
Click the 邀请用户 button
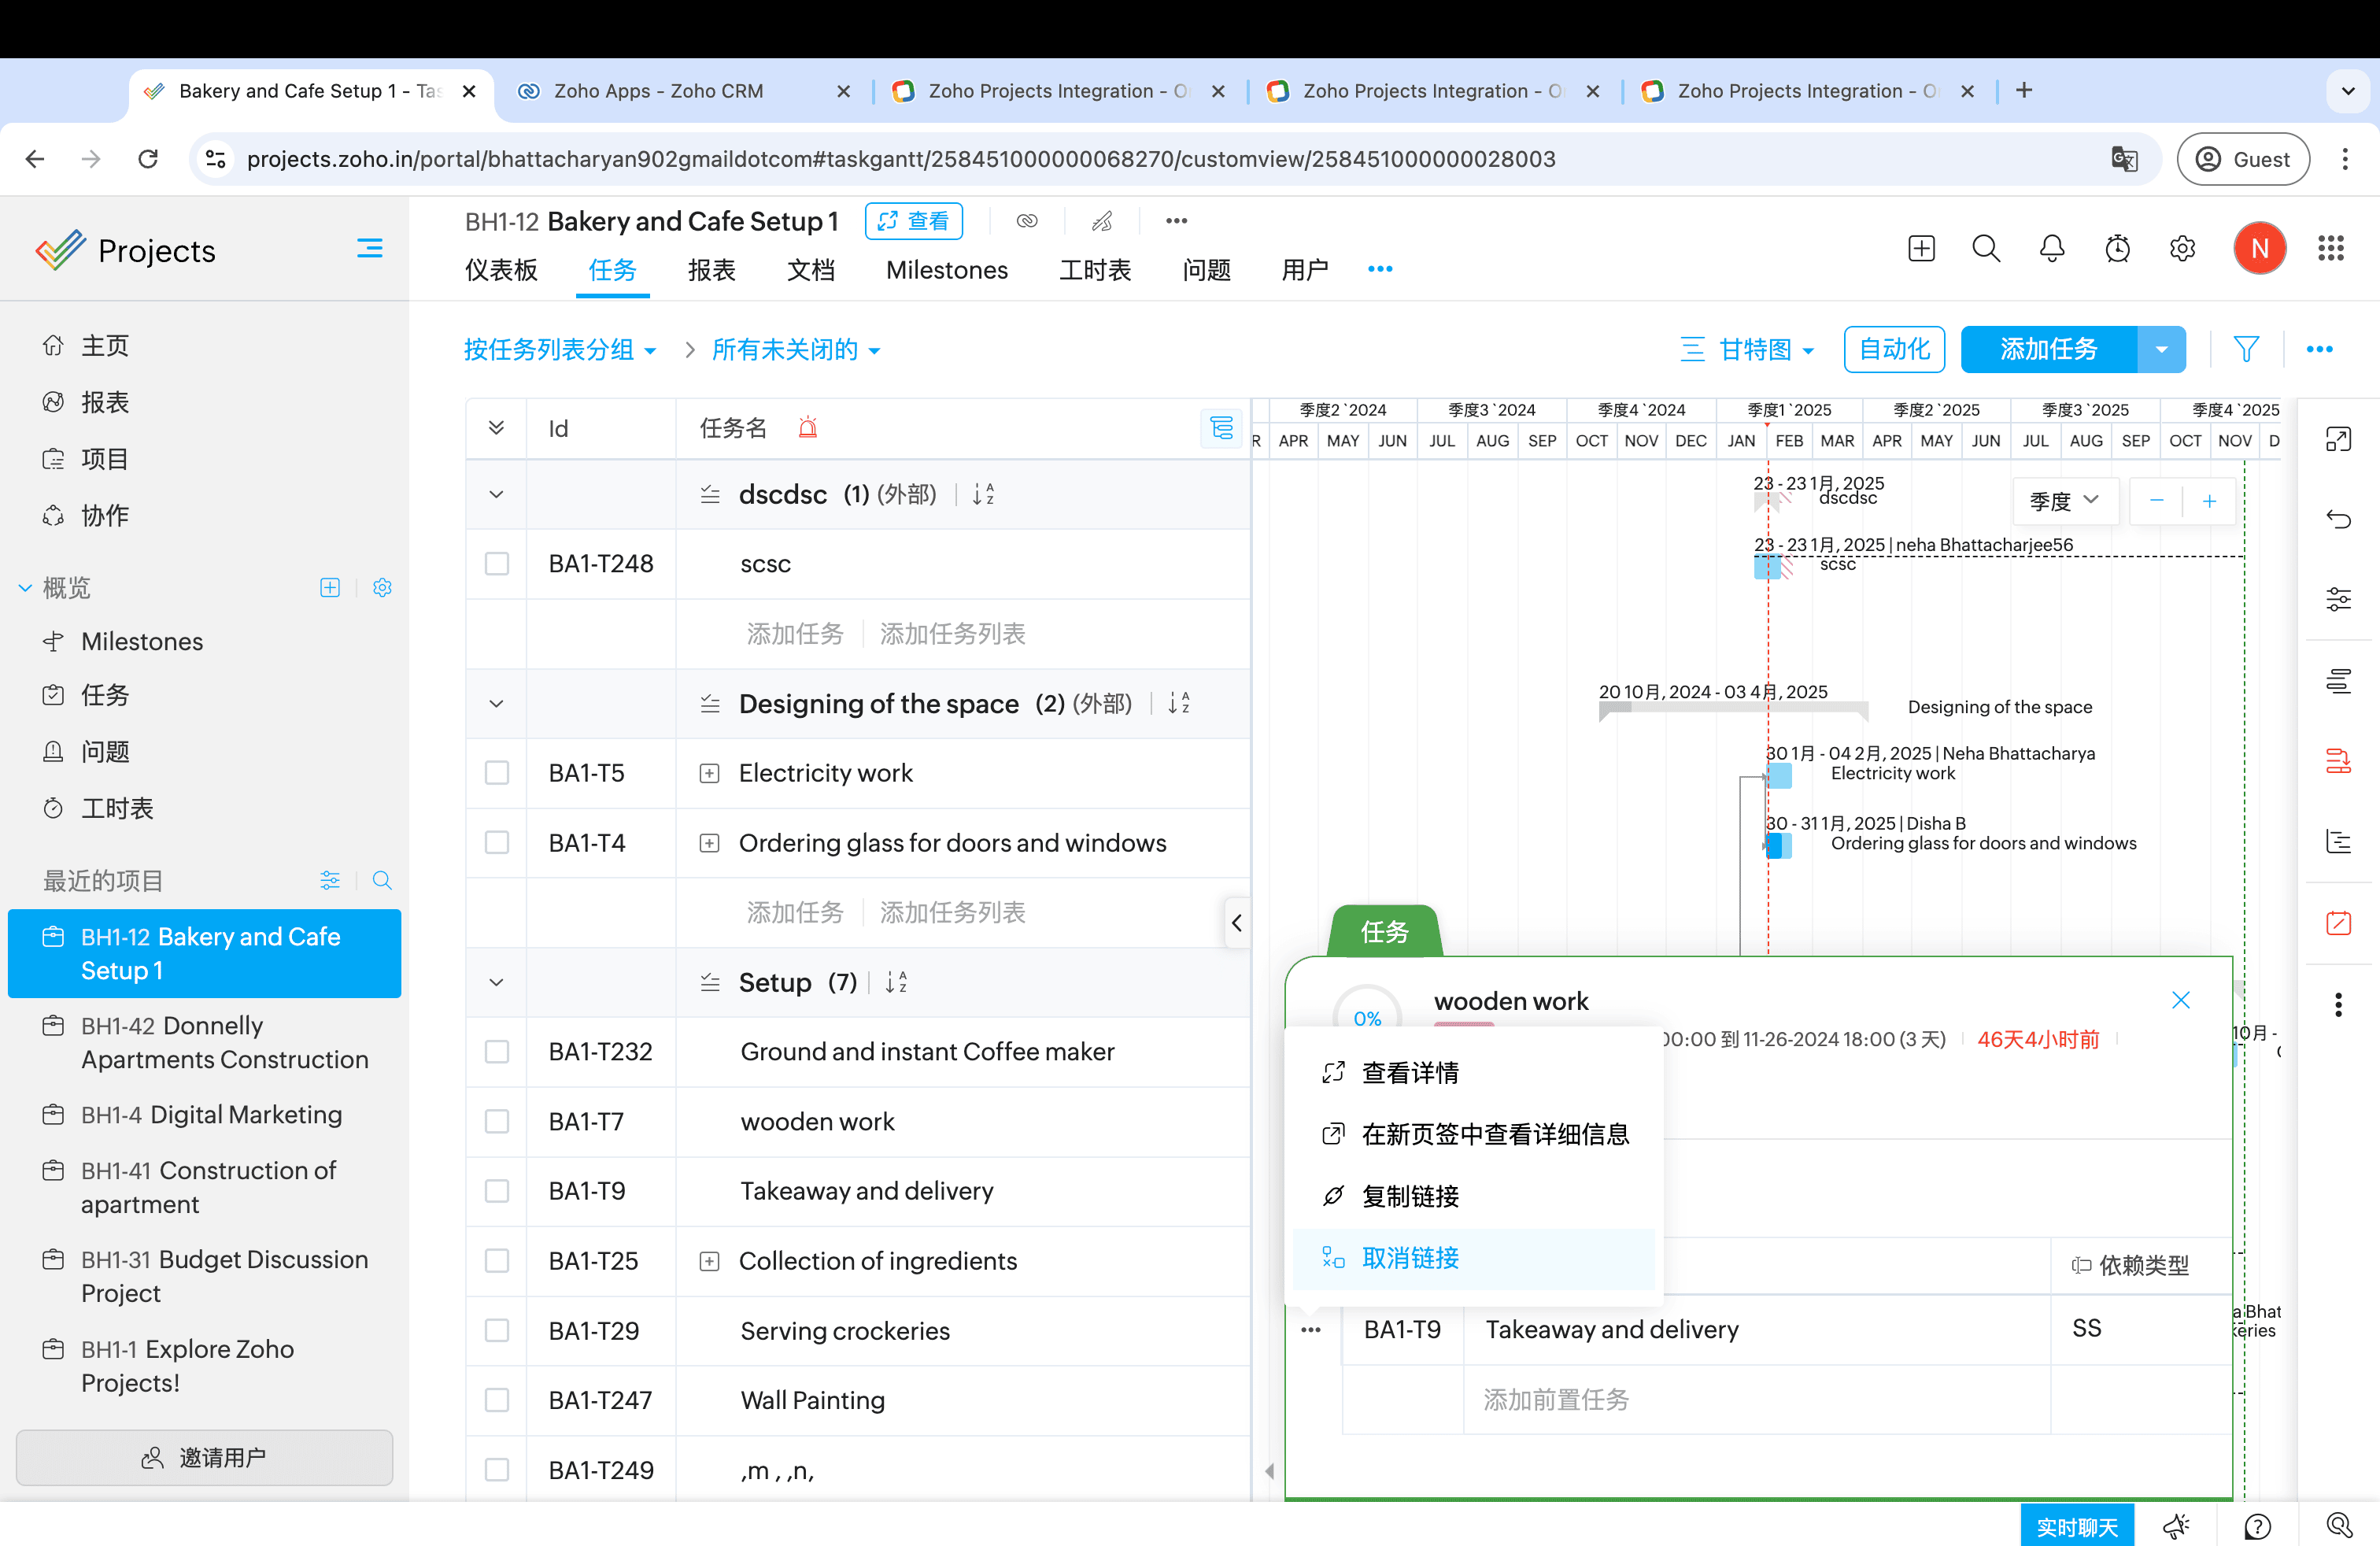click(x=204, y=1457)
